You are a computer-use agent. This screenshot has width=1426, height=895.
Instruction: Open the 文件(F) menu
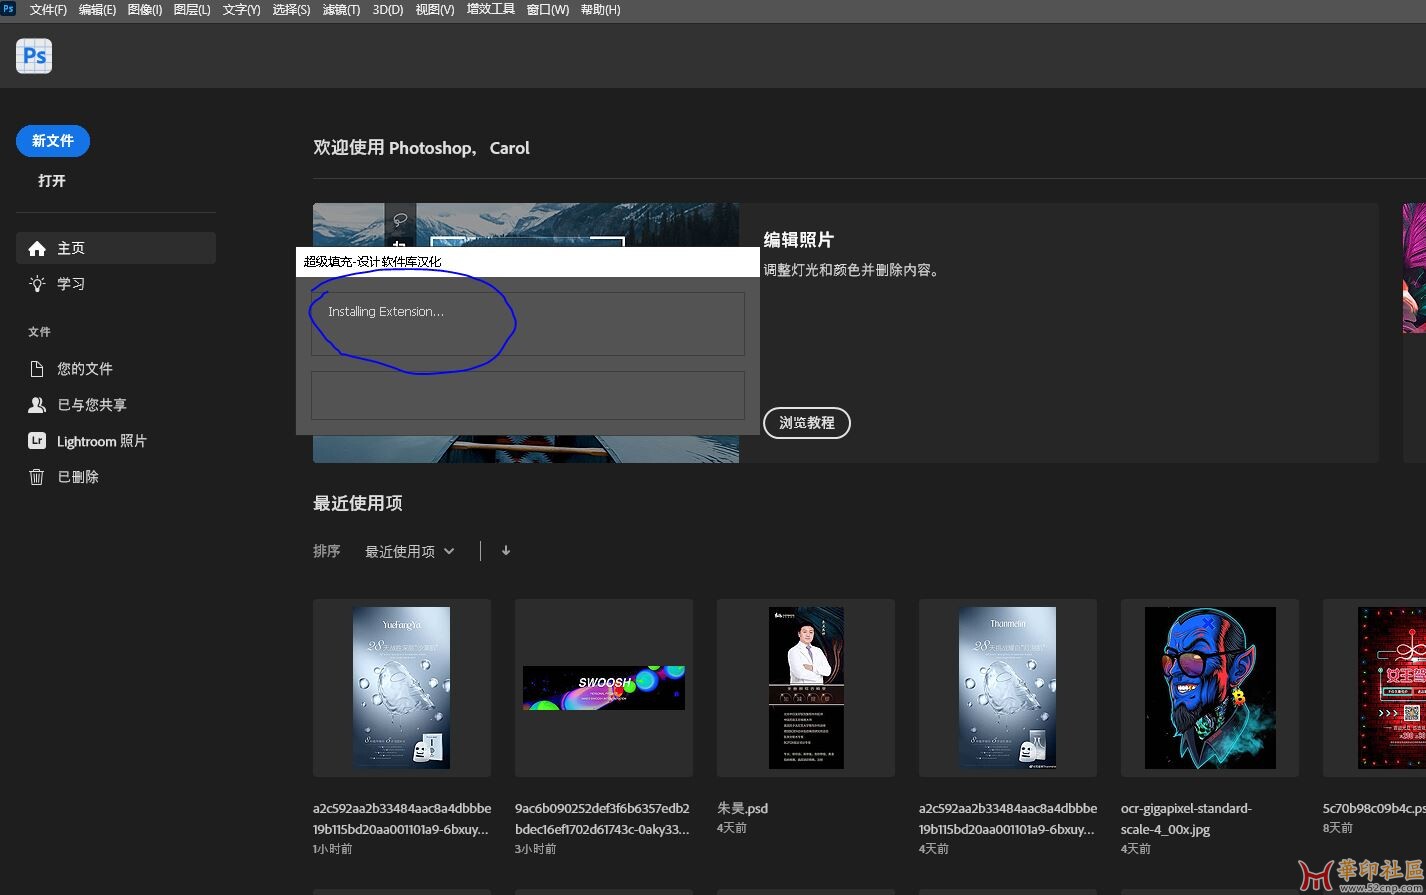click(48, 10)
